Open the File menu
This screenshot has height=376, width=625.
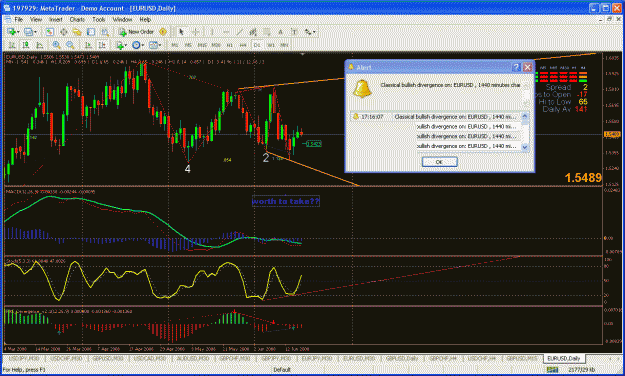tap(19, 19)
